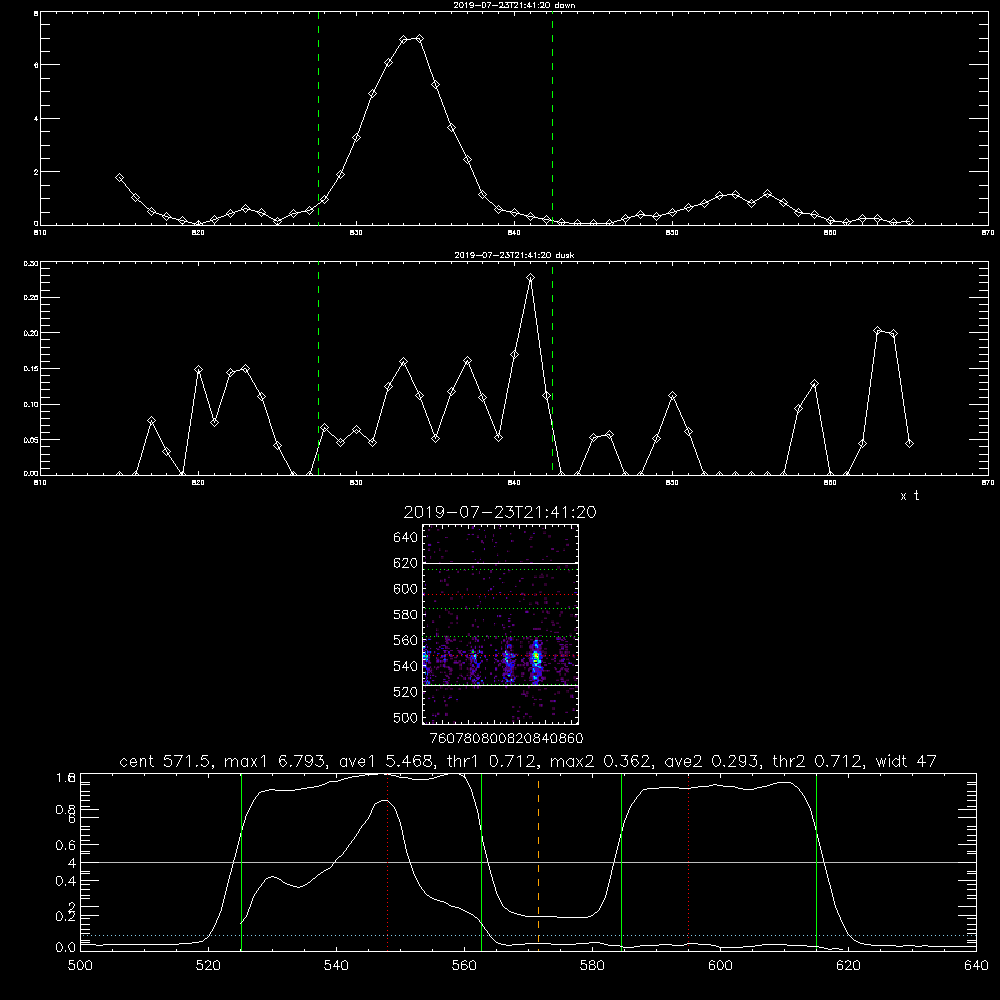Screen dimensions: 1000x1000
Task: Click the '500' x-axis label of the bottom plot
Action: tap(80, 966)
